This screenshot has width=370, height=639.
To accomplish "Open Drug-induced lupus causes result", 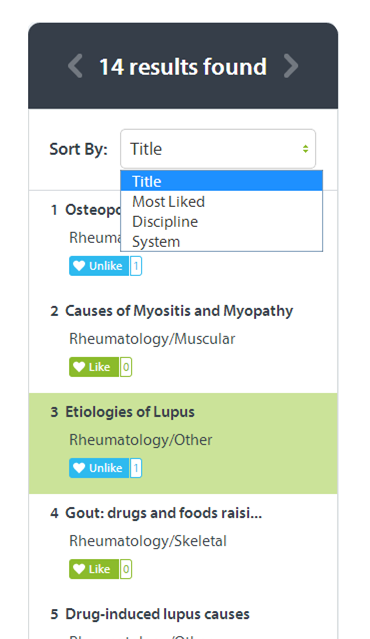I will click(157, 614).
